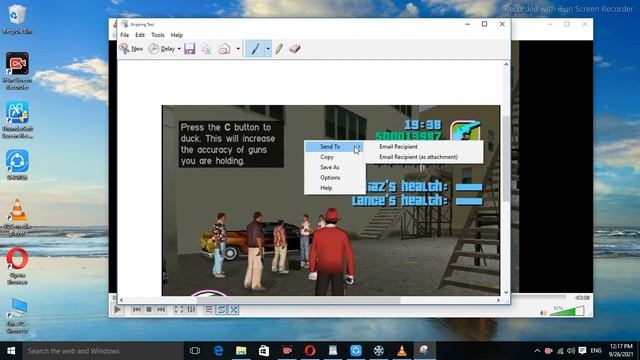Image resolution: width=640 pixels, height=360 pixels.
Task: Click VLC next track button
Action: pyautogui.click(x=161, y=309)
